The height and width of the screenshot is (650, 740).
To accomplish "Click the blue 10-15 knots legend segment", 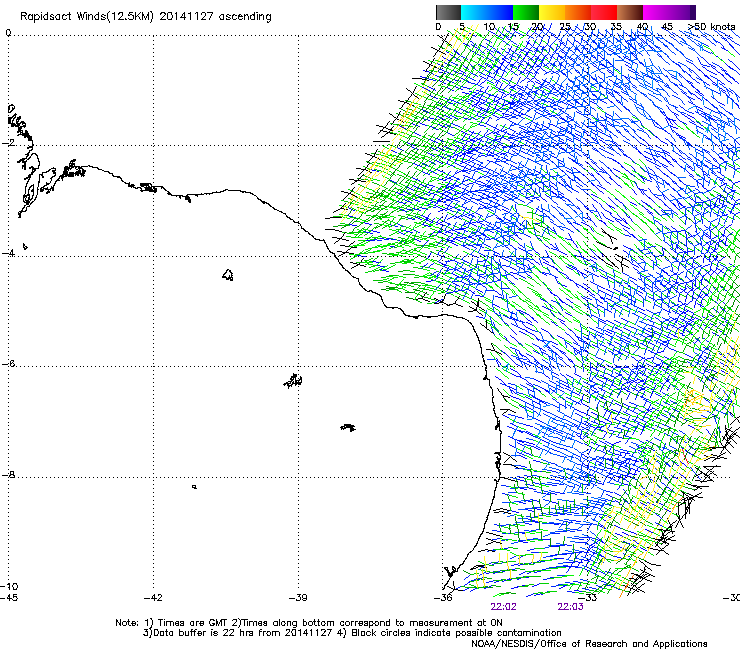I will [x=500, y=12].
